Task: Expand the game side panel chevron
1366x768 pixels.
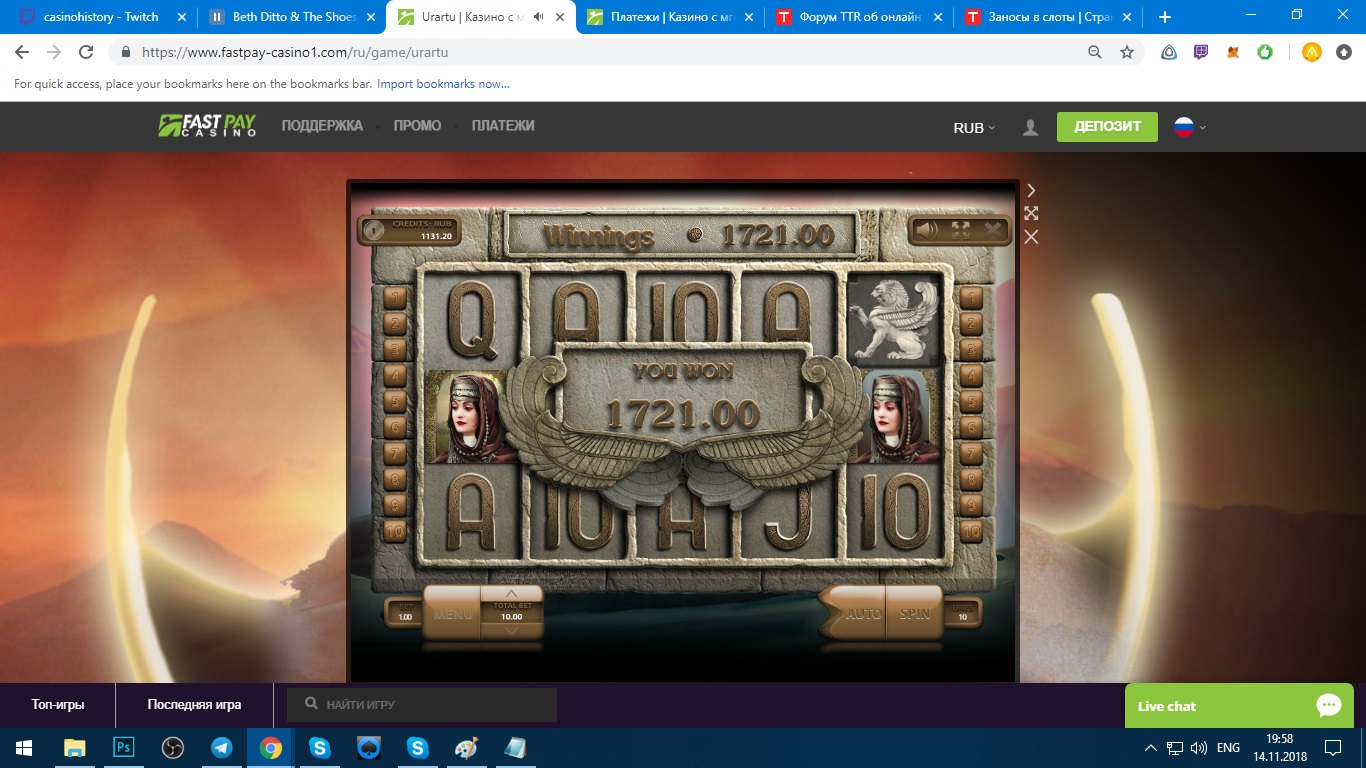Action: coord(1031,190)
